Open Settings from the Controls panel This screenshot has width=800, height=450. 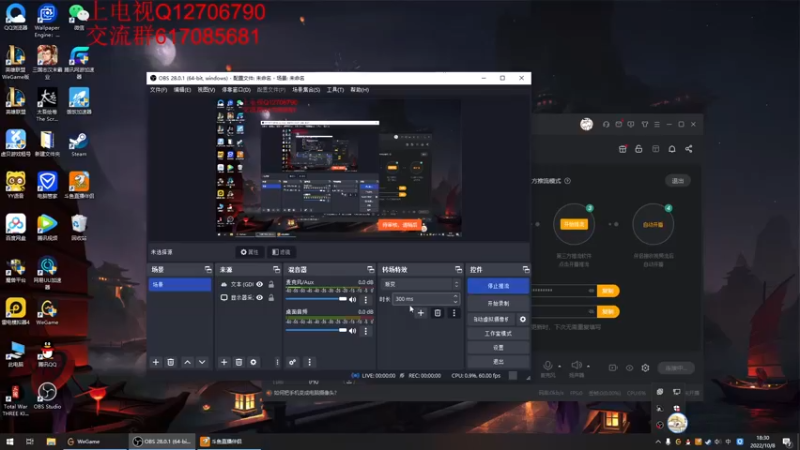click(x=498, y=347)
